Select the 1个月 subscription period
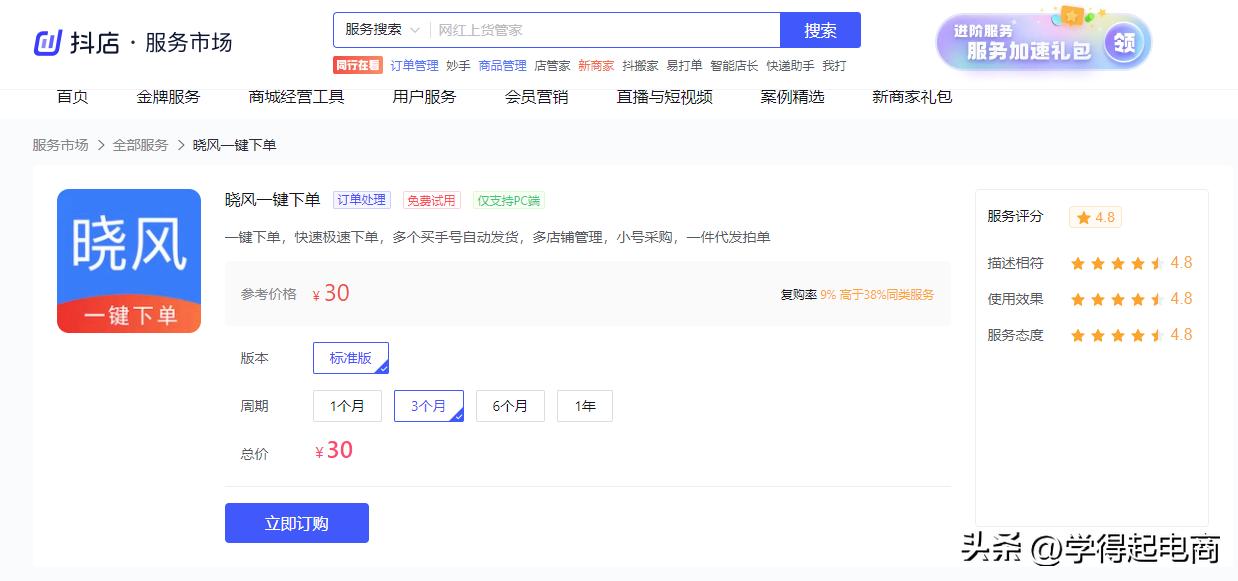1238x581 pixels. pos(347,405)
